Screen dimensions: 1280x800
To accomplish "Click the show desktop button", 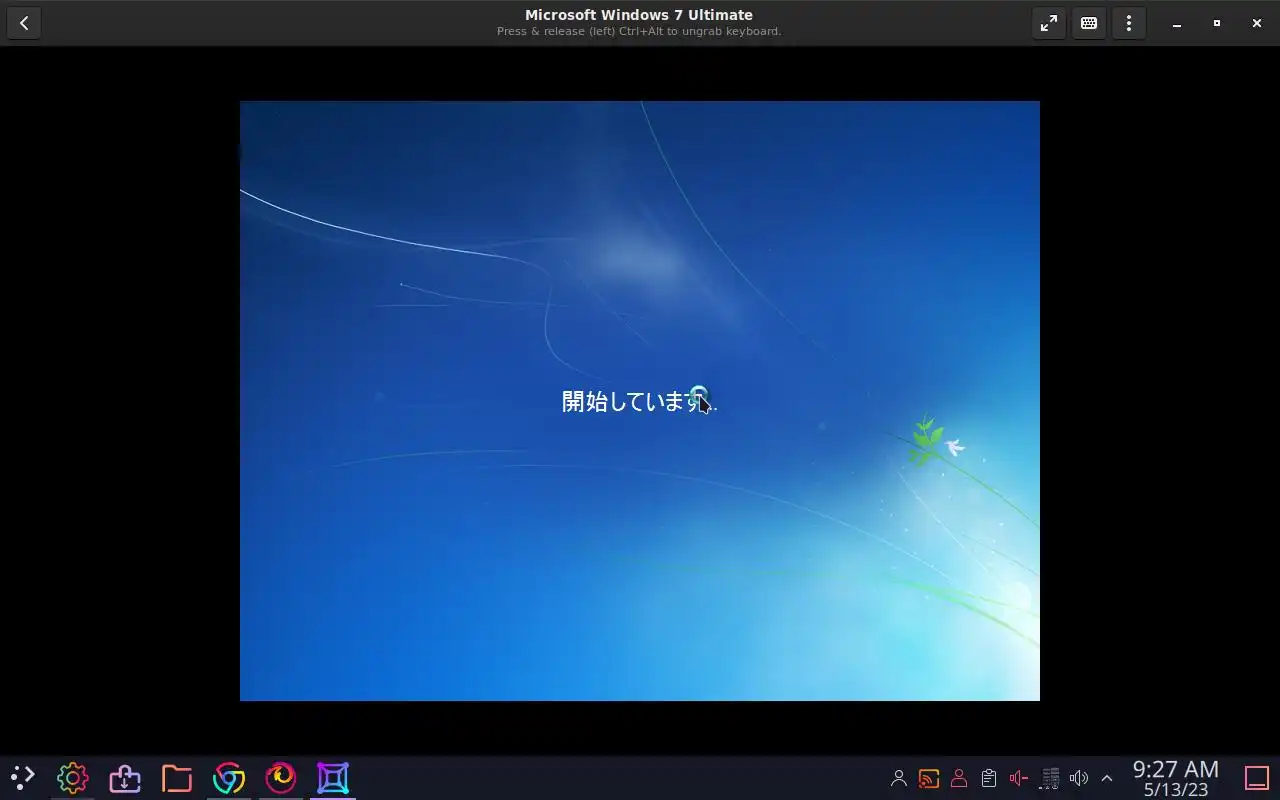I will tap(1257, 778).
